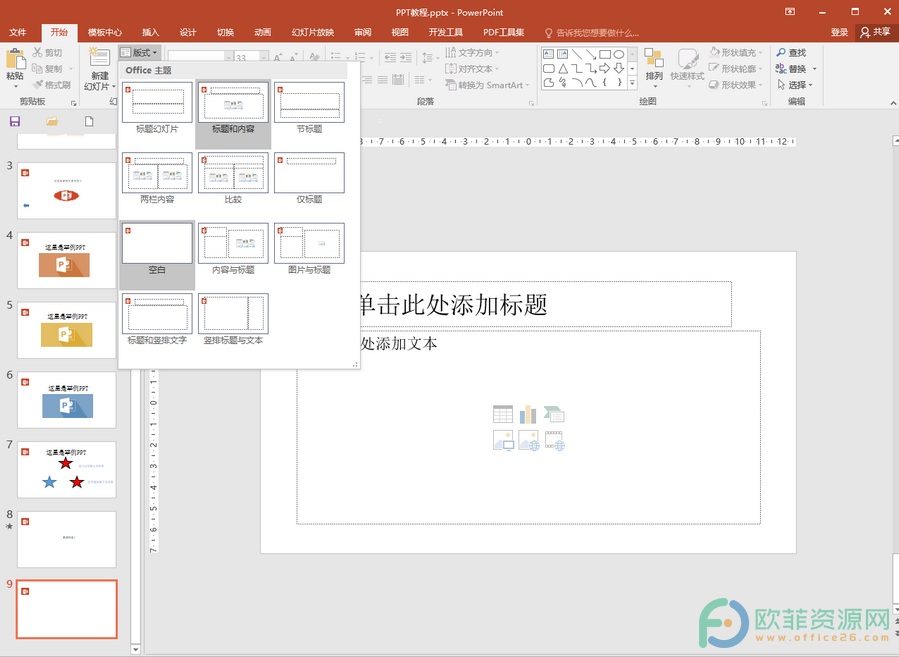This screenshot has height=657, width=899.
Task: Select the oval shape in gallery
Action: [x=619, y=54]
